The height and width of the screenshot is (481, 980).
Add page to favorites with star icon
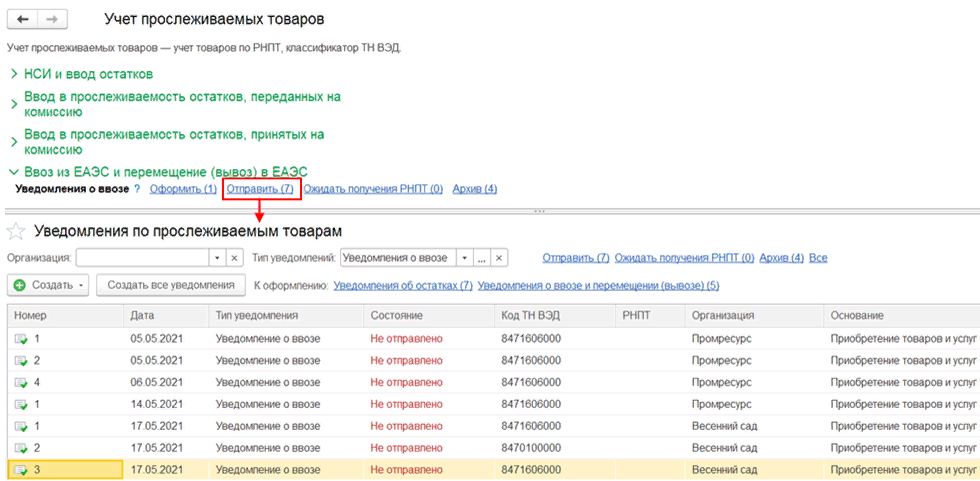[16, 232]
